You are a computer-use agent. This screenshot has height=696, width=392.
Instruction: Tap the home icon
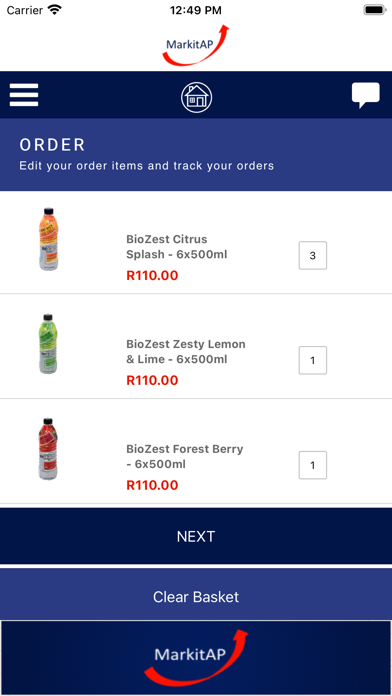pyautogui.click(x=196, y=97)
